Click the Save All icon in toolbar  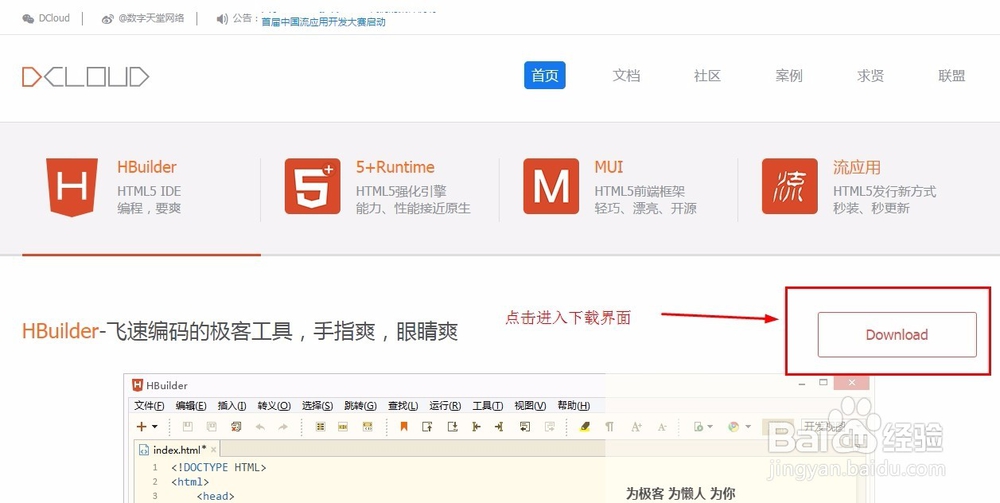(x=212, y=426)
